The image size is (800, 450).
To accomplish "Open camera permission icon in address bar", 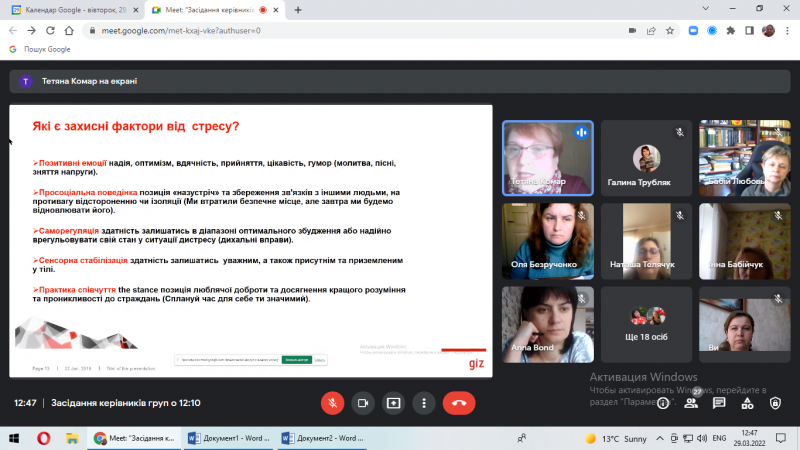I will point(632,31).
